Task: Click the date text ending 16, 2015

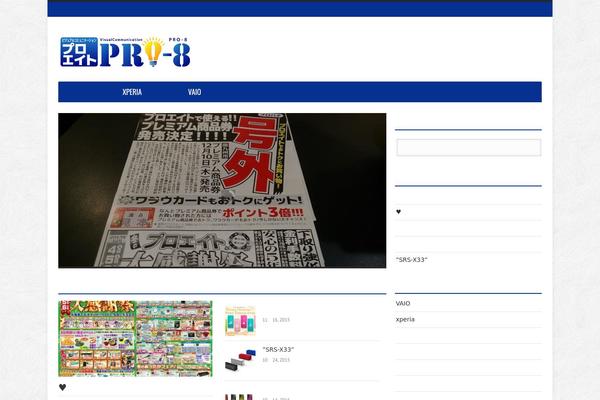Action: click(x=276, y=320)
